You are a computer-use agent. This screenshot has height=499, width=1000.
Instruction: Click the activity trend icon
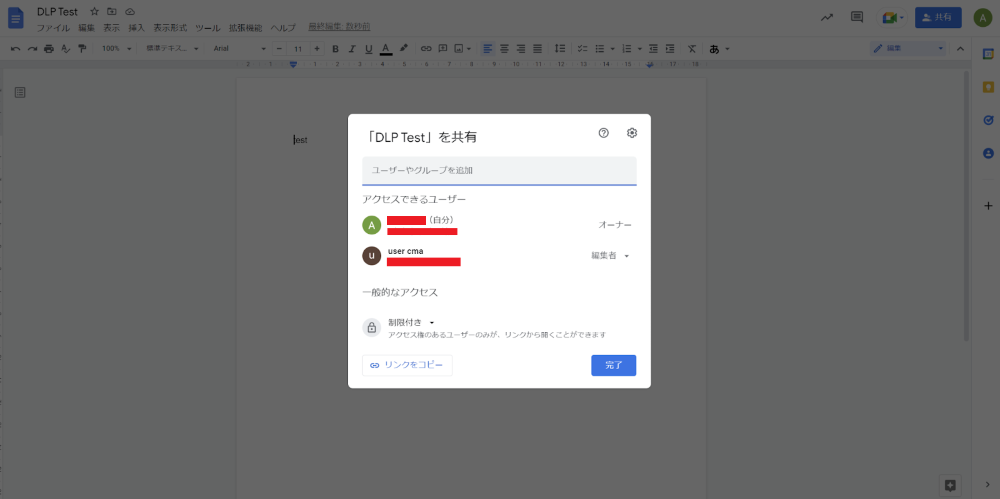[826, 17]
